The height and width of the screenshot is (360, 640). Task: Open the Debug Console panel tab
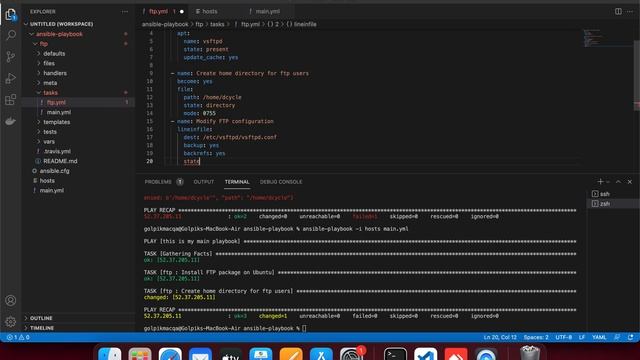pyautogui.click(x=281, y=182)
